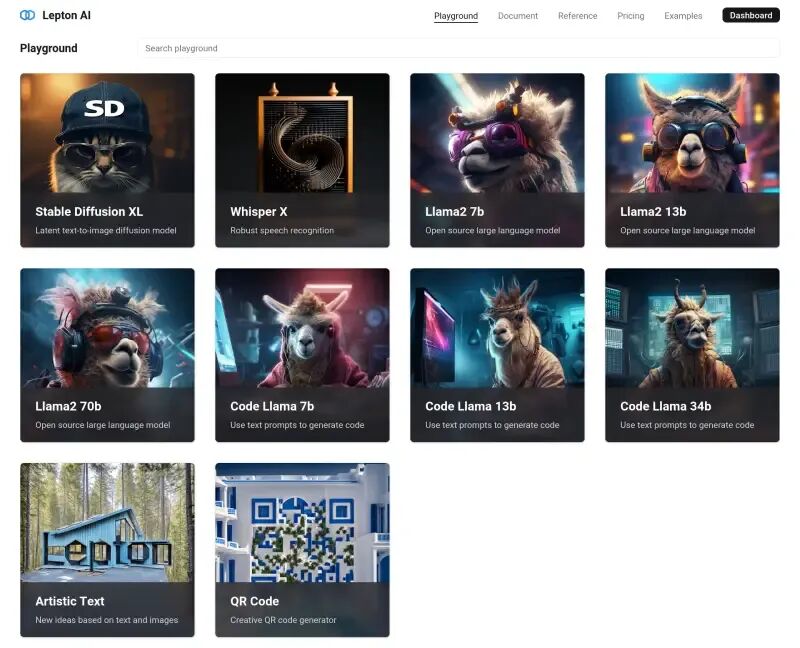800x648 pixels.
Task: Click Code Llama 34b 'Use text prompts to generate code'
Action: pos(687,425)
